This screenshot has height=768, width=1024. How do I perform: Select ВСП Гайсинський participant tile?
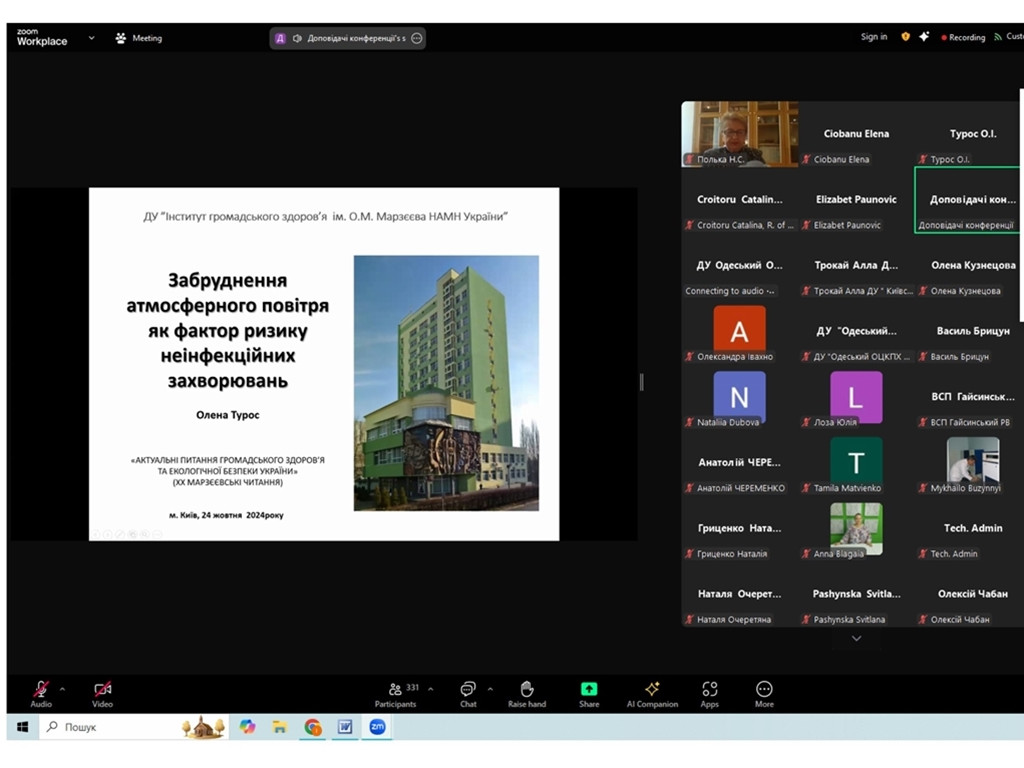[x=972, y=398]
